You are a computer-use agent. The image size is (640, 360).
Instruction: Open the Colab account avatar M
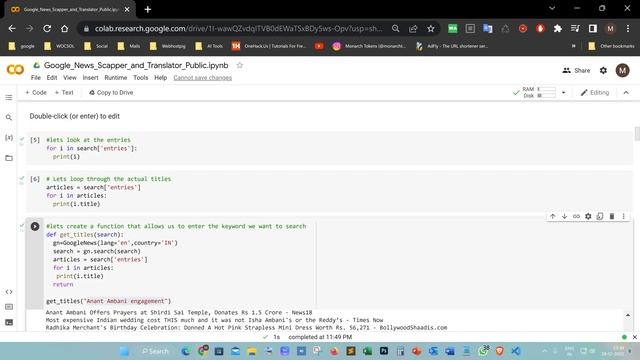pos(622,70)
